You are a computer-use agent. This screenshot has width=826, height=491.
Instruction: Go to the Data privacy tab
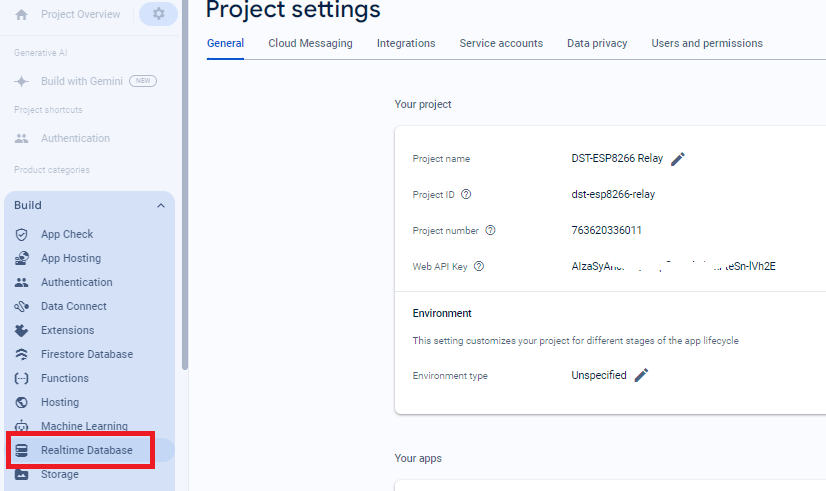click(x=597, y=43)
